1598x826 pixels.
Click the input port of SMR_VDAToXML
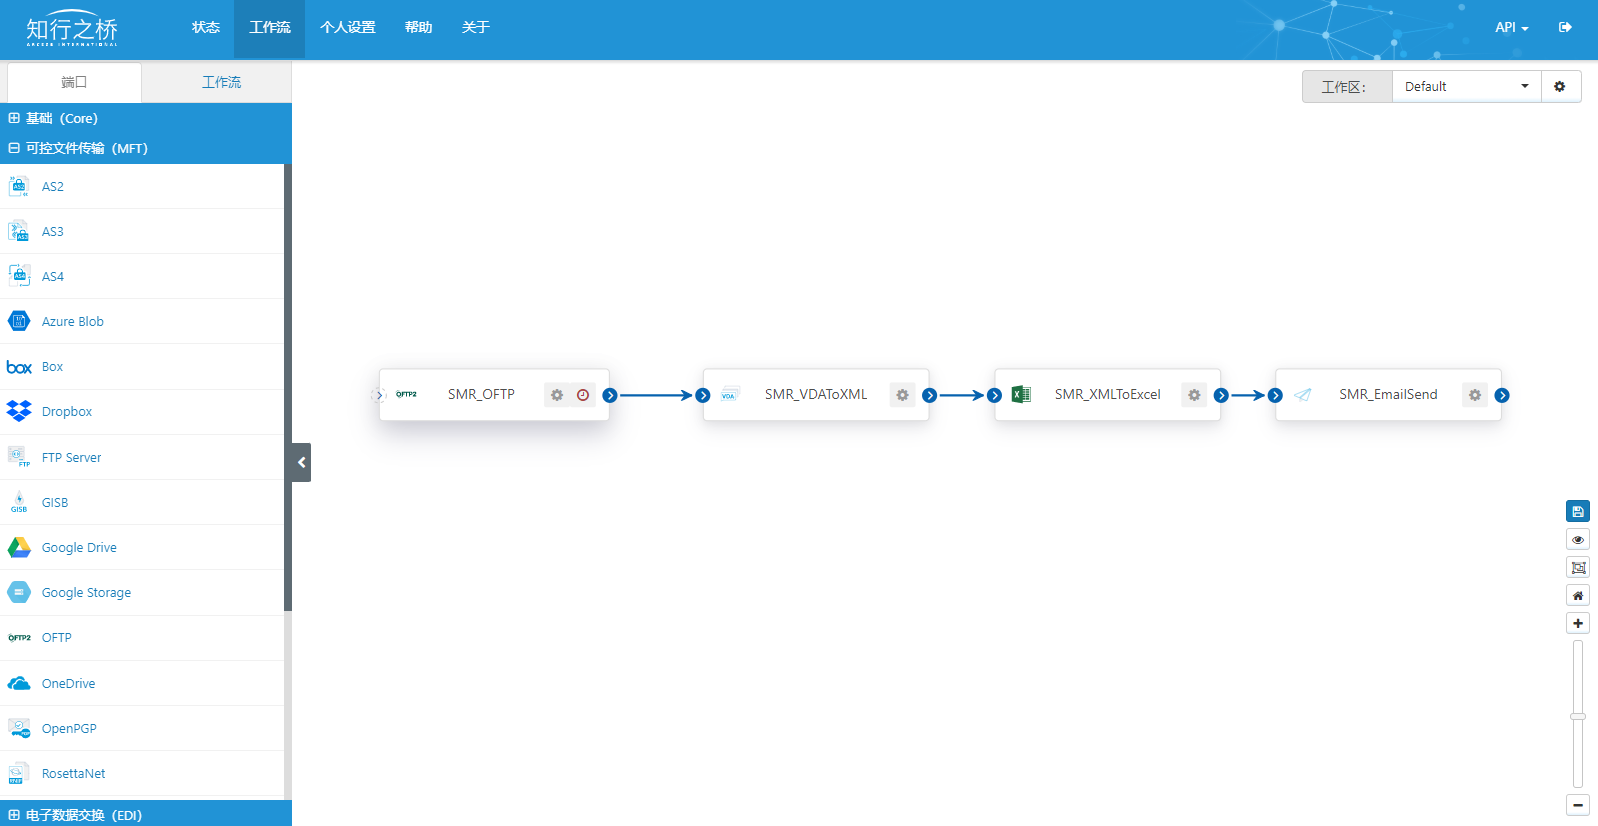point(703,395)
